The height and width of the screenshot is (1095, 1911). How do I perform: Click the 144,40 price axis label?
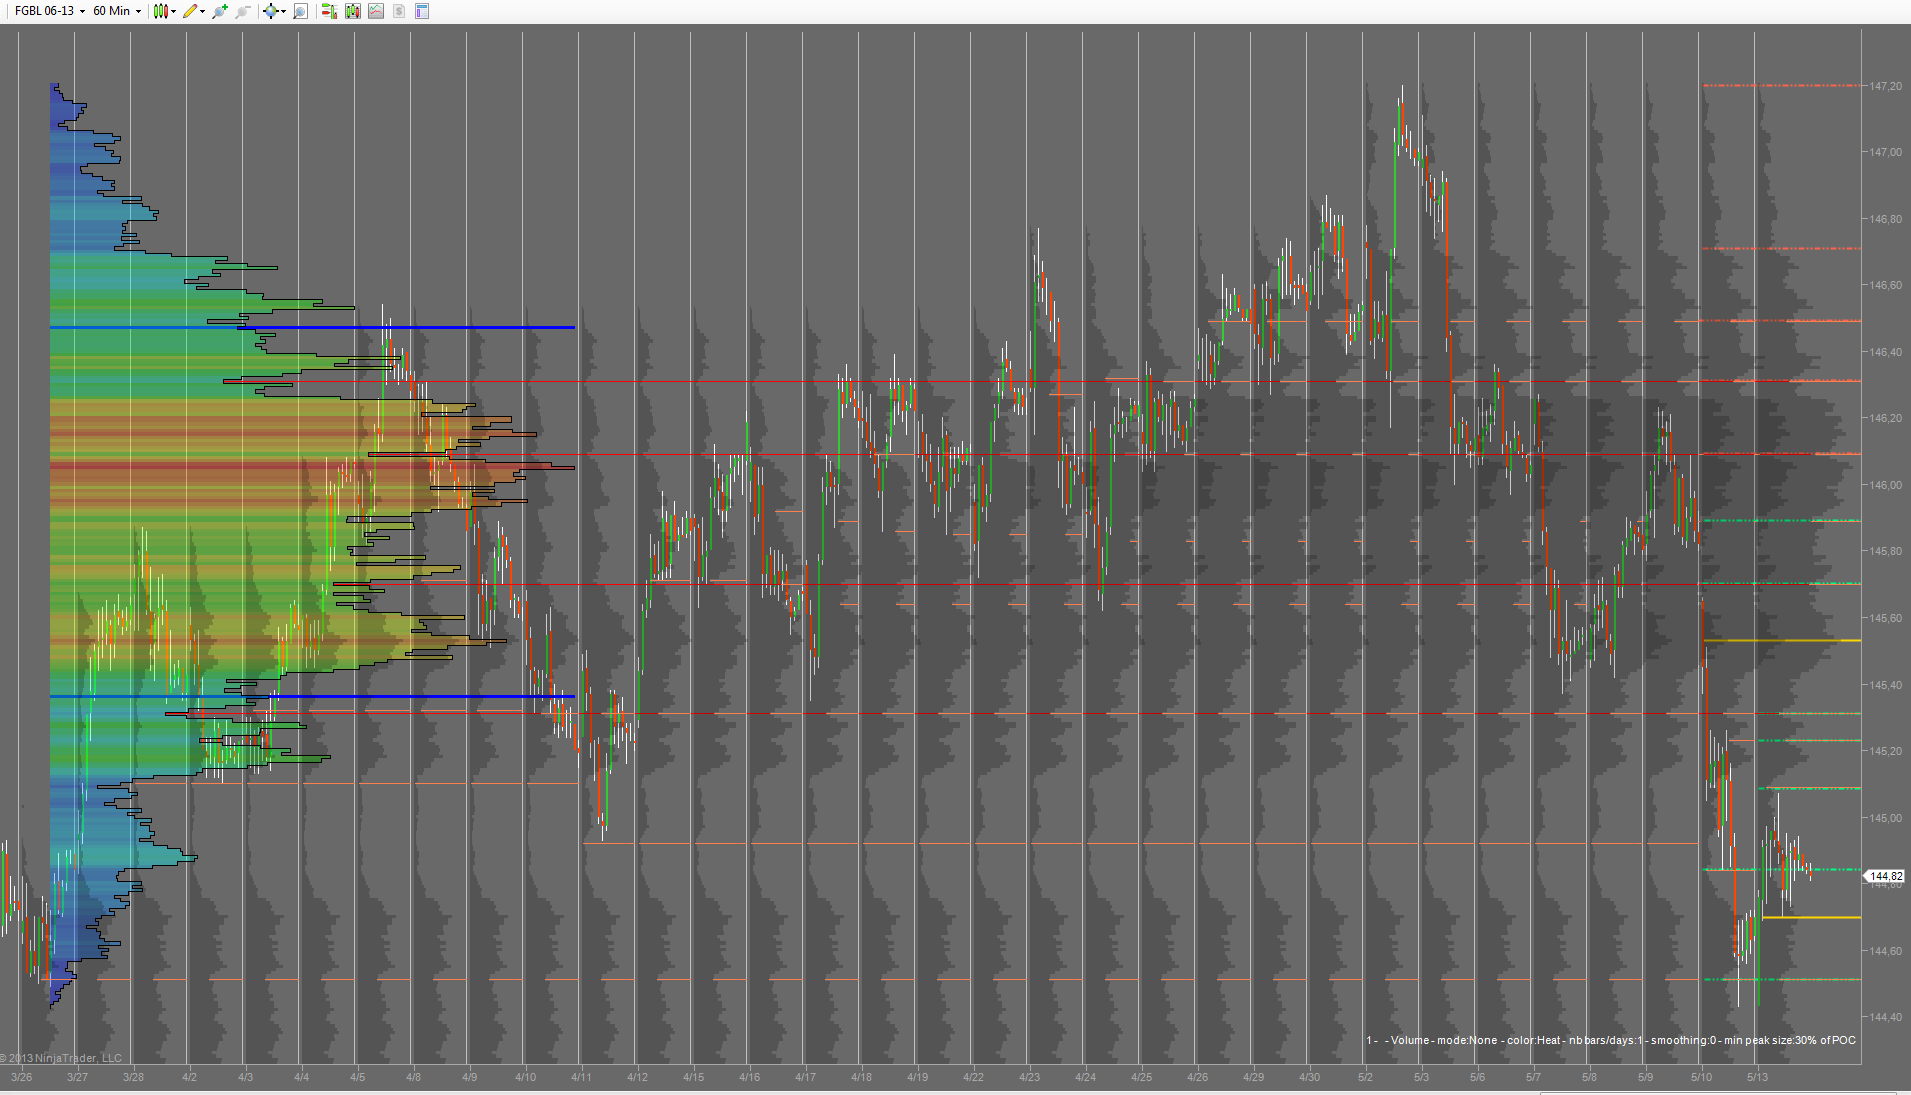click(x=1886, y=1017)
